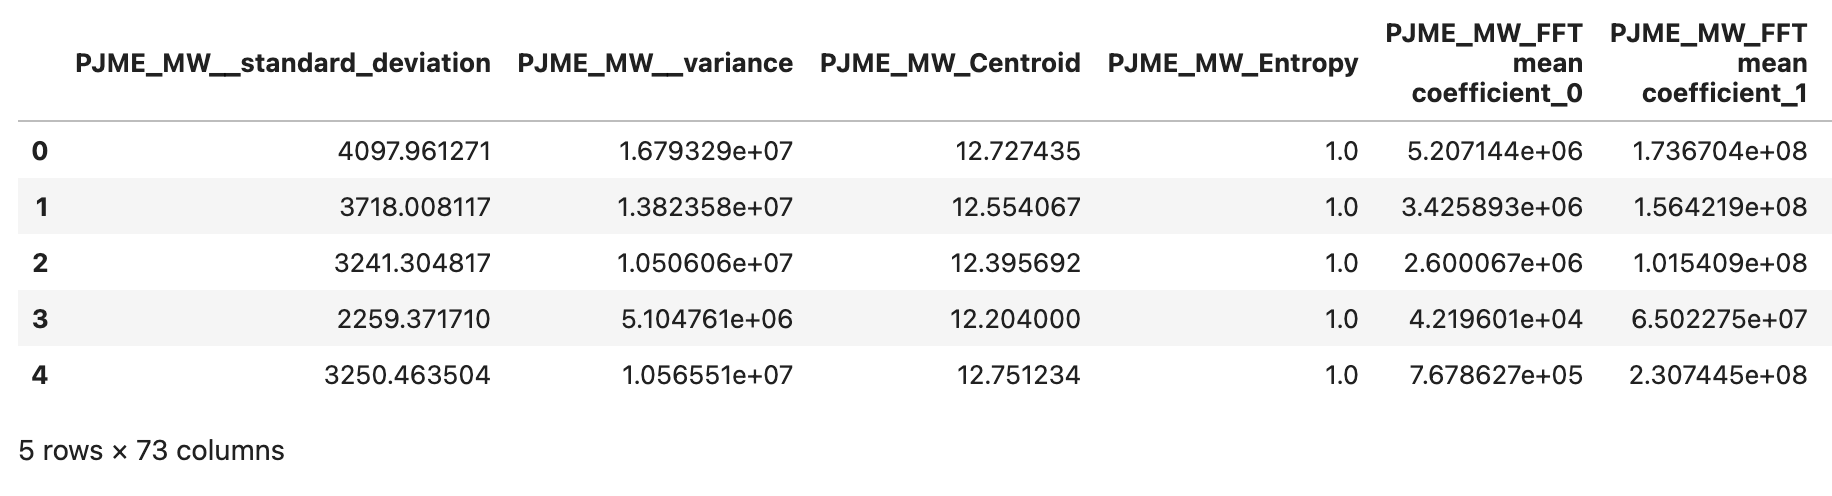
Task: Click row index 3
Action: (40, 319)
